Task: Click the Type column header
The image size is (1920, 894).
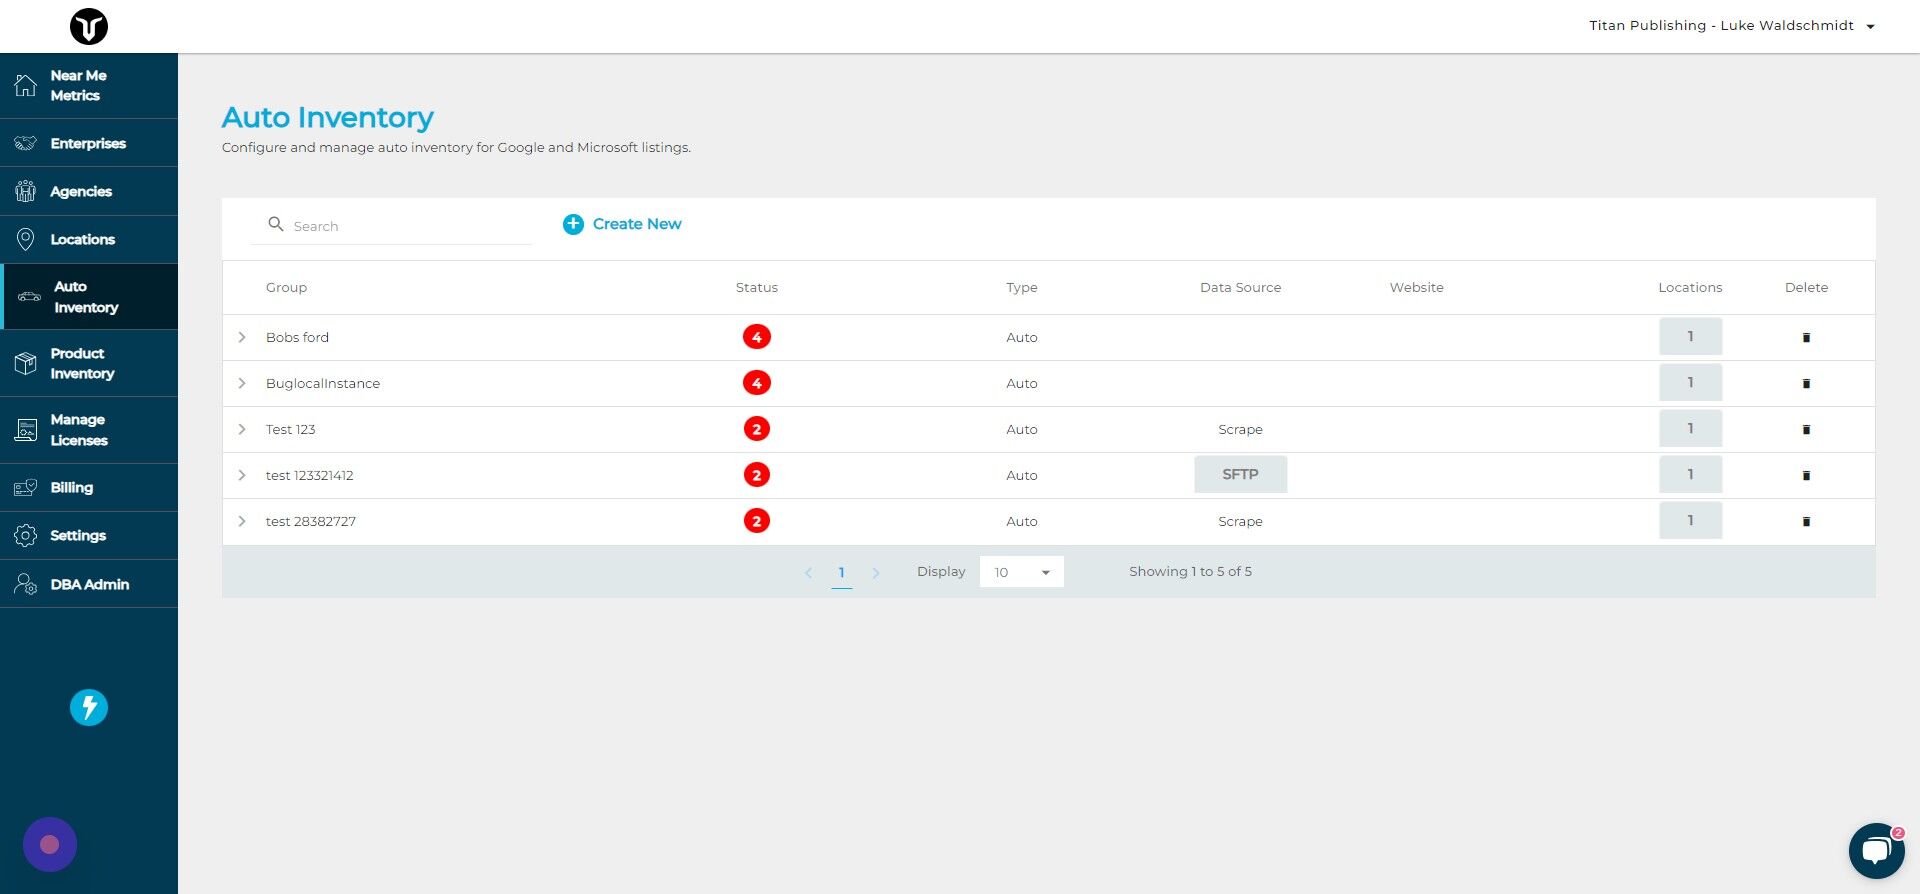Action: point(1022,287)
